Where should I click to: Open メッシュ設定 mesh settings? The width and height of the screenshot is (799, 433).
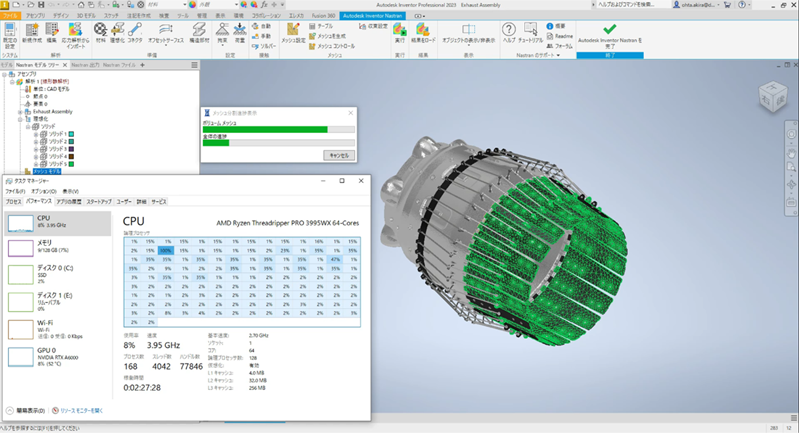294,34
